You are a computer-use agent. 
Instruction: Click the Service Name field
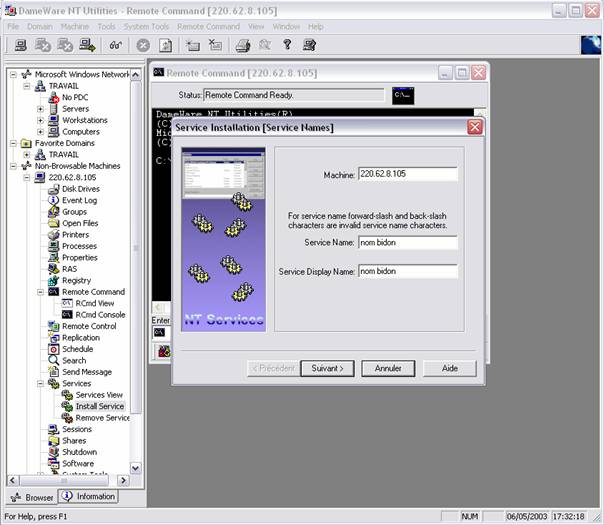(x=408, y=243)
